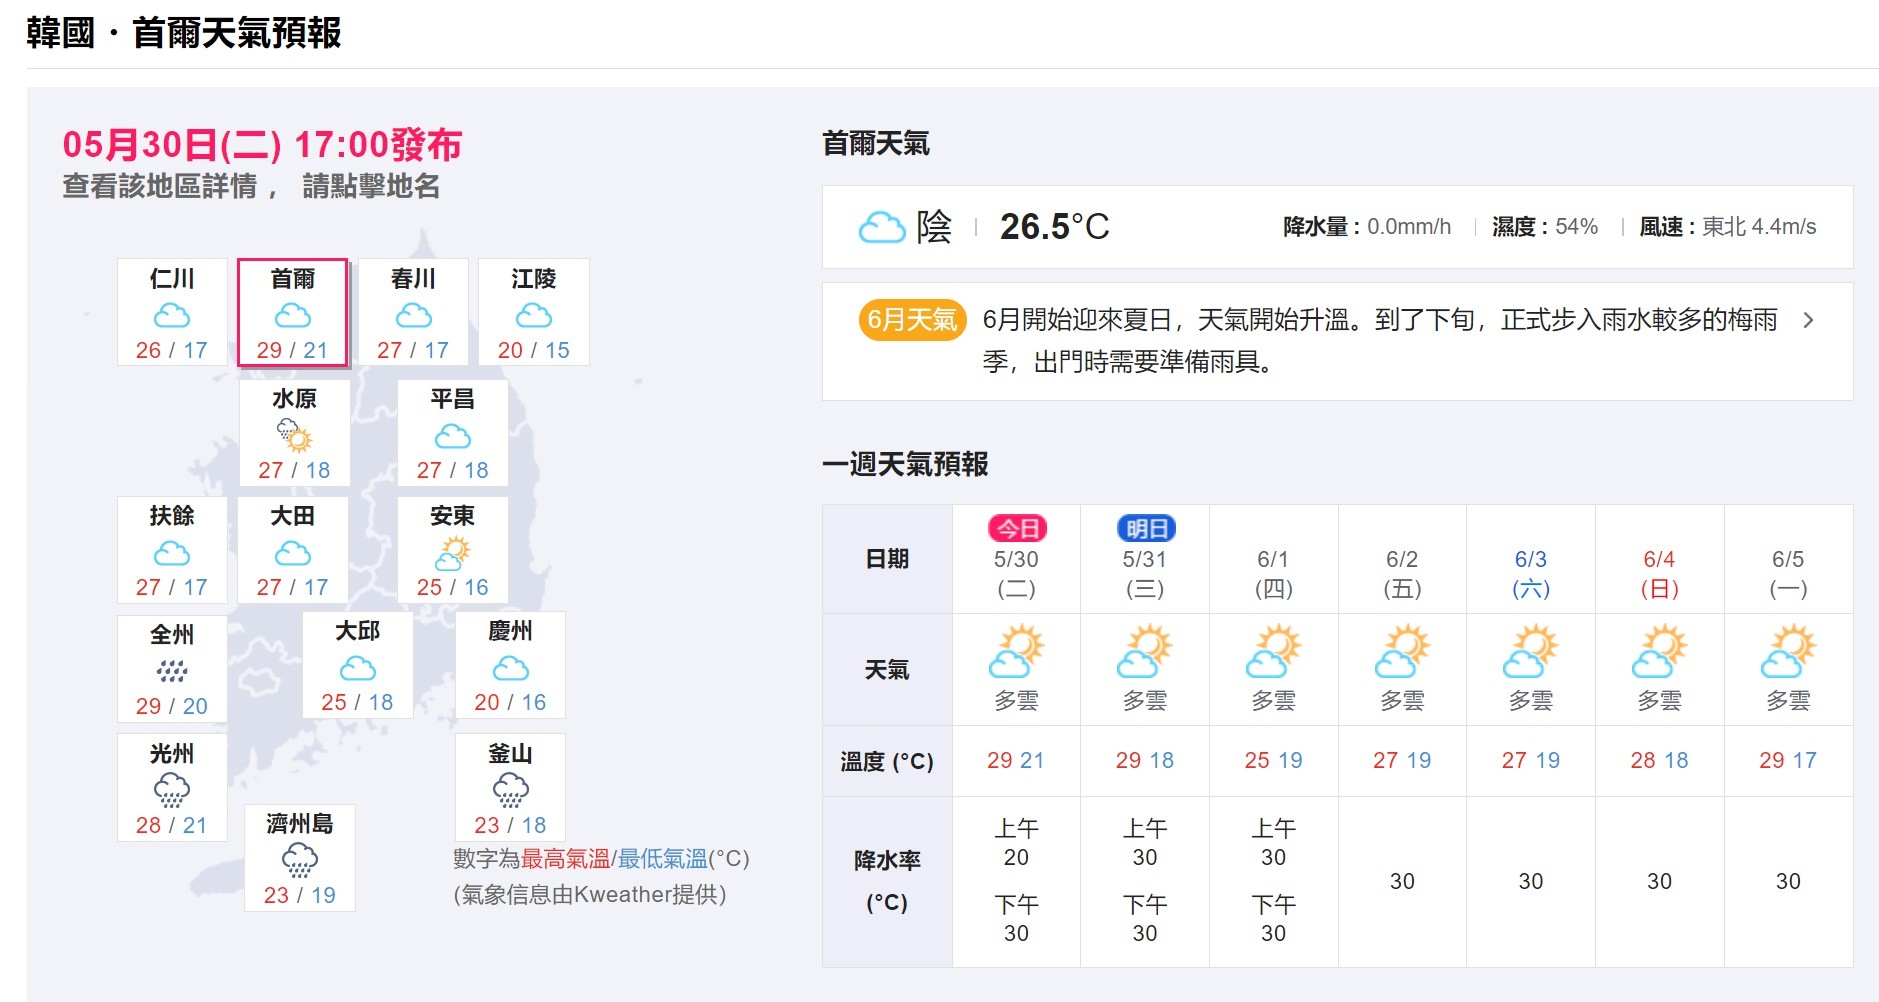
Task: Click the orange 6月天氣 badge
Action: [x=912, y=320]
